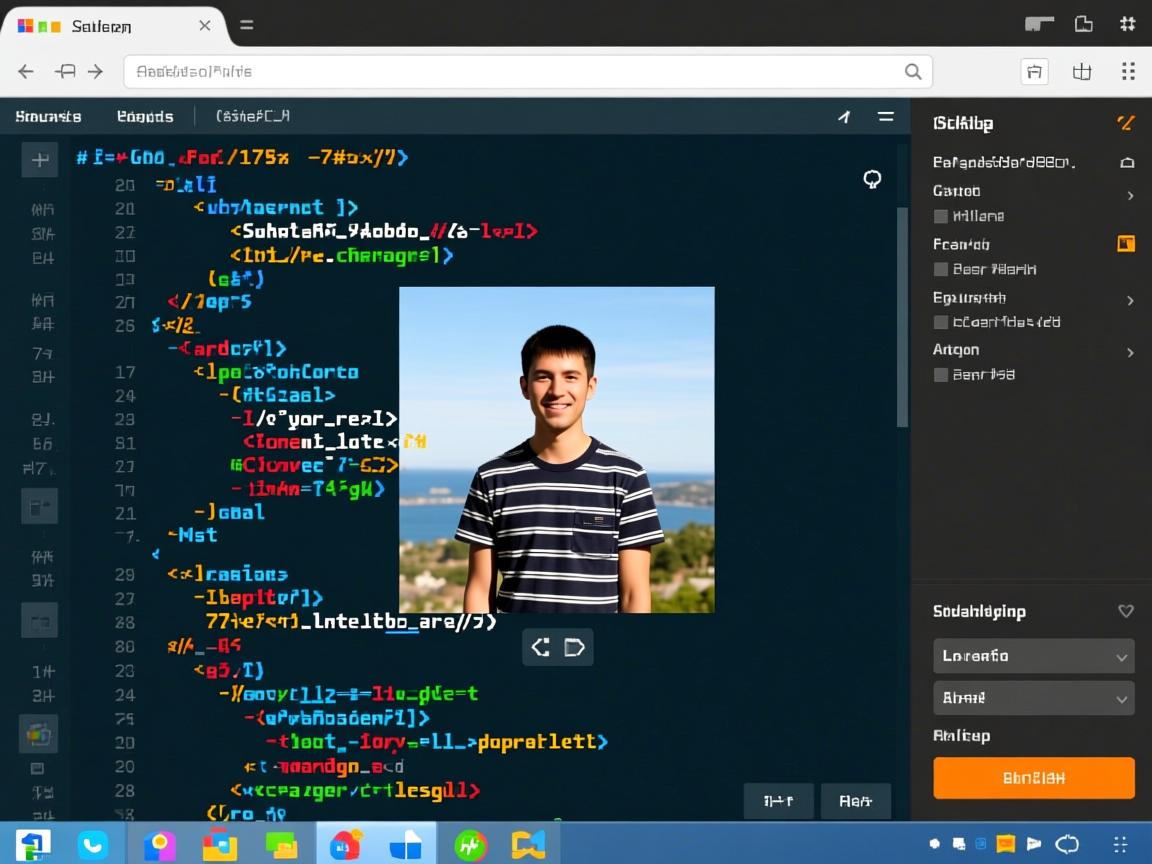1152x864 pixels.
Task: Tick the first checkbox in the side panel
Action: (x=940, y=216)
